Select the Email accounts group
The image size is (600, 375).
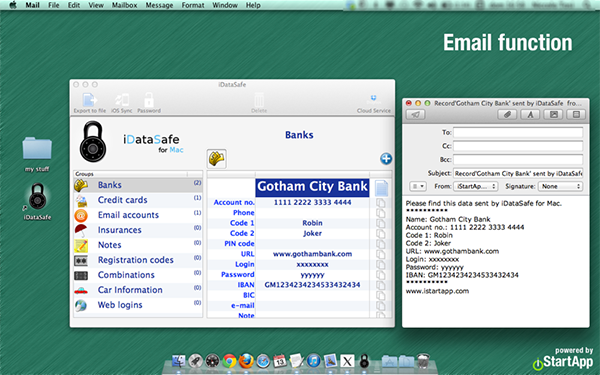click(x=138, y=215)
